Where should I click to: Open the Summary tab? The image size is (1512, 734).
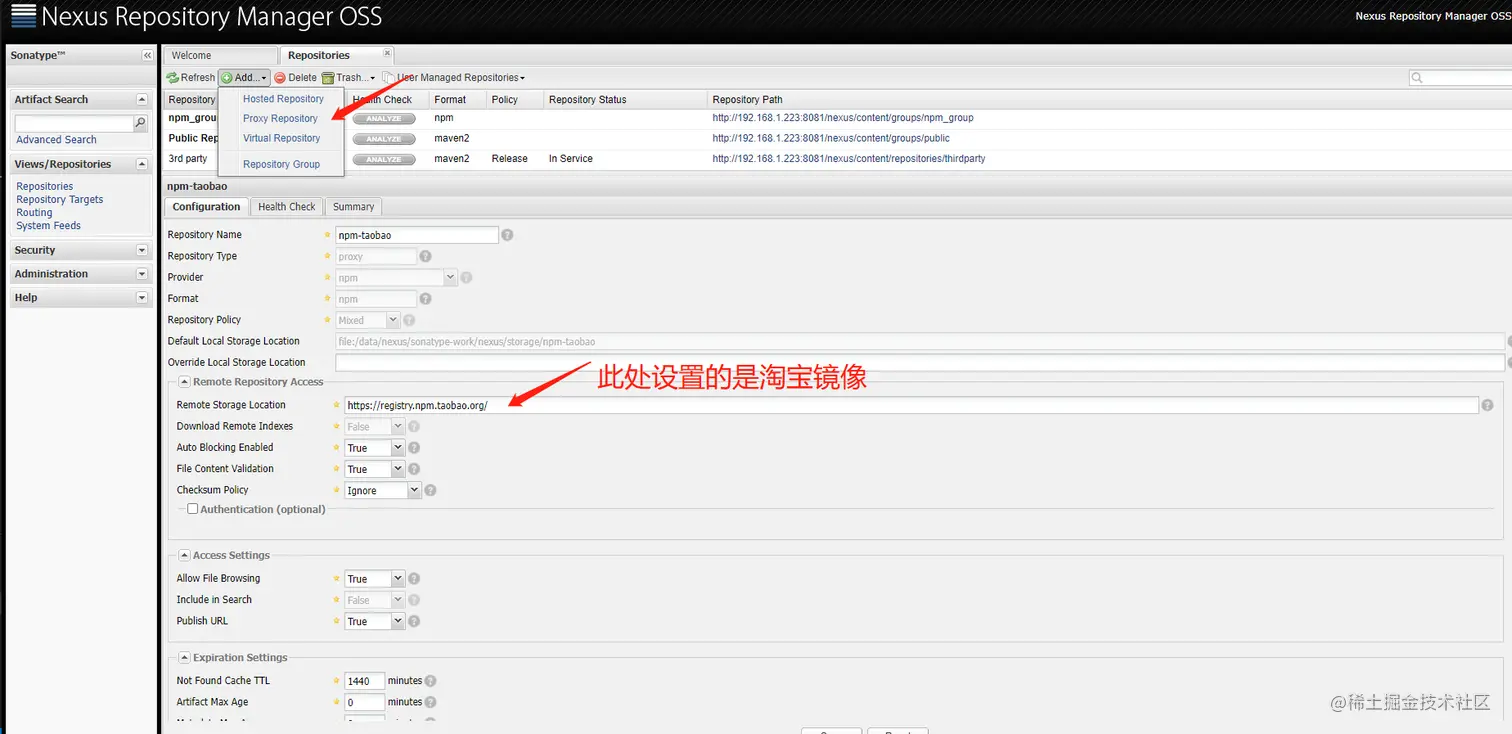point(353,207)
